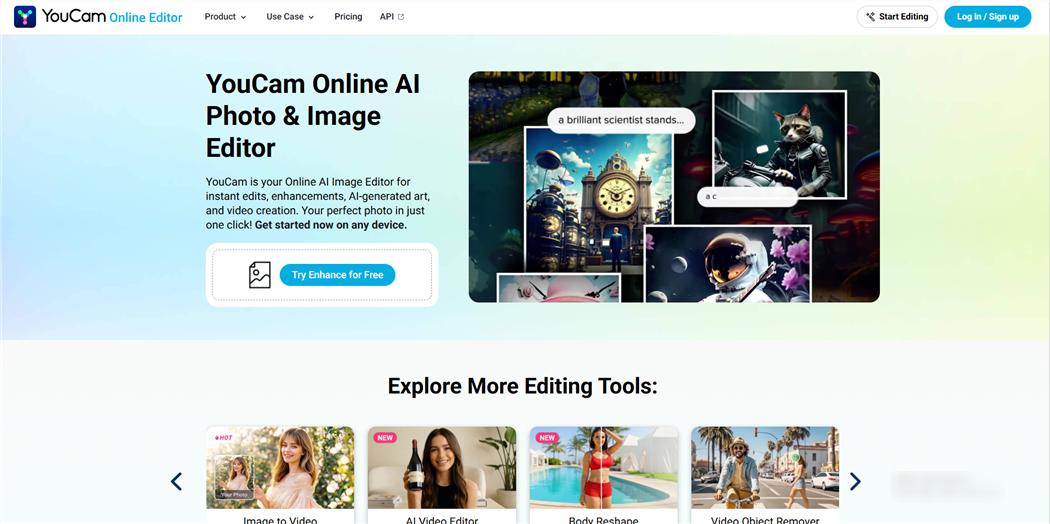1050x524 pixels.
Task: Click the 'a brilliant scientist stands...' prompt bubble
Action: tap(621, 120)
